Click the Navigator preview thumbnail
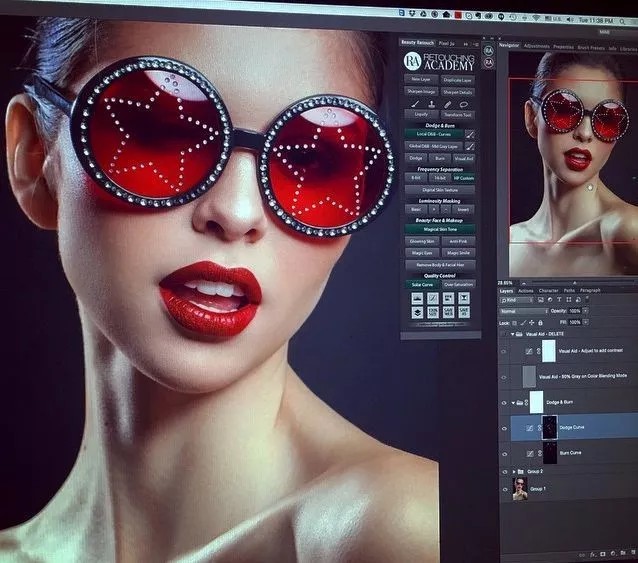Screen dimensions: 638x563 click(x=573, y=164)
